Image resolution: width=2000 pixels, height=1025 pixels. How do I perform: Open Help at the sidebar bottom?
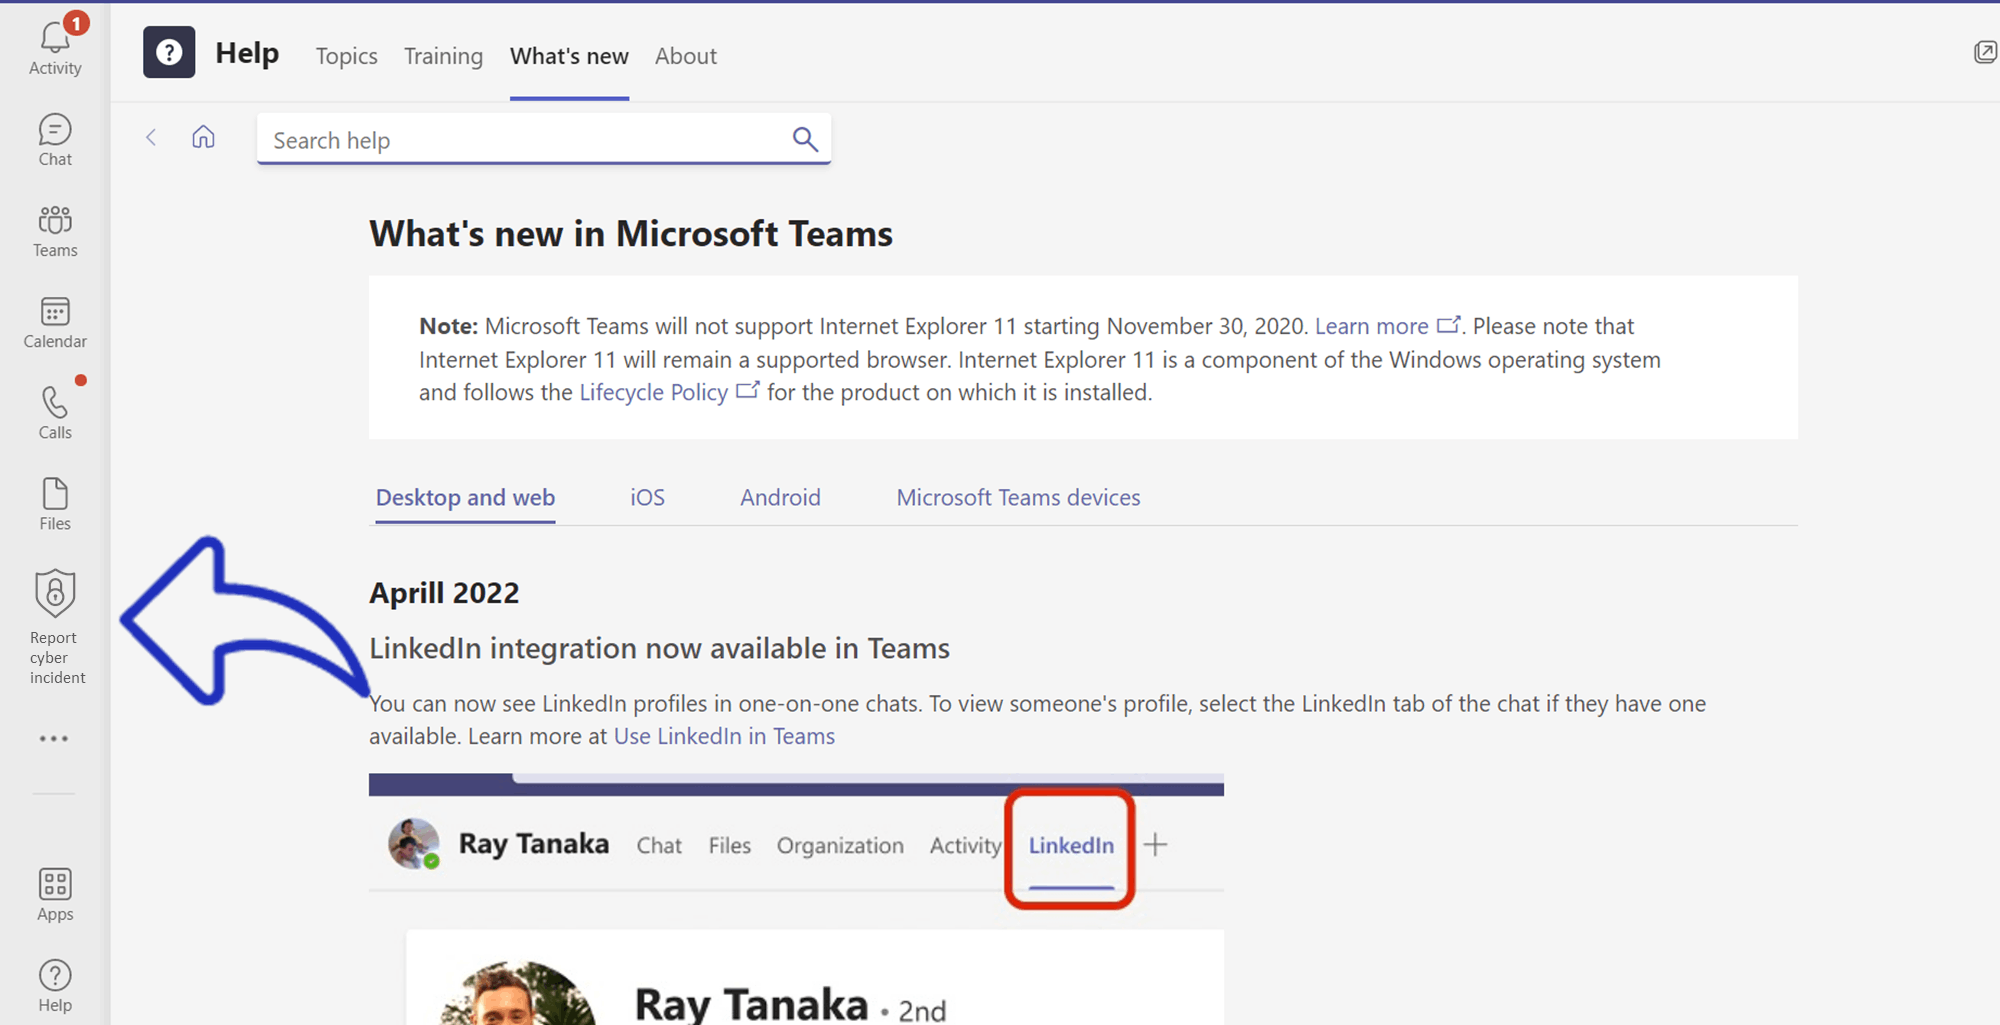[55, 986]
